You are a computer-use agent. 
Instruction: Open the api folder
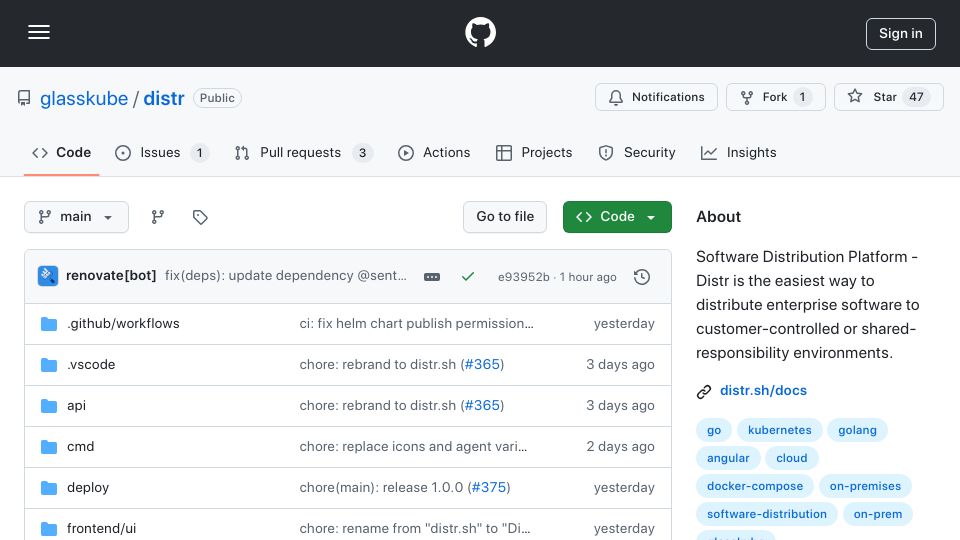pyautogui.click(x=77, y=405)
